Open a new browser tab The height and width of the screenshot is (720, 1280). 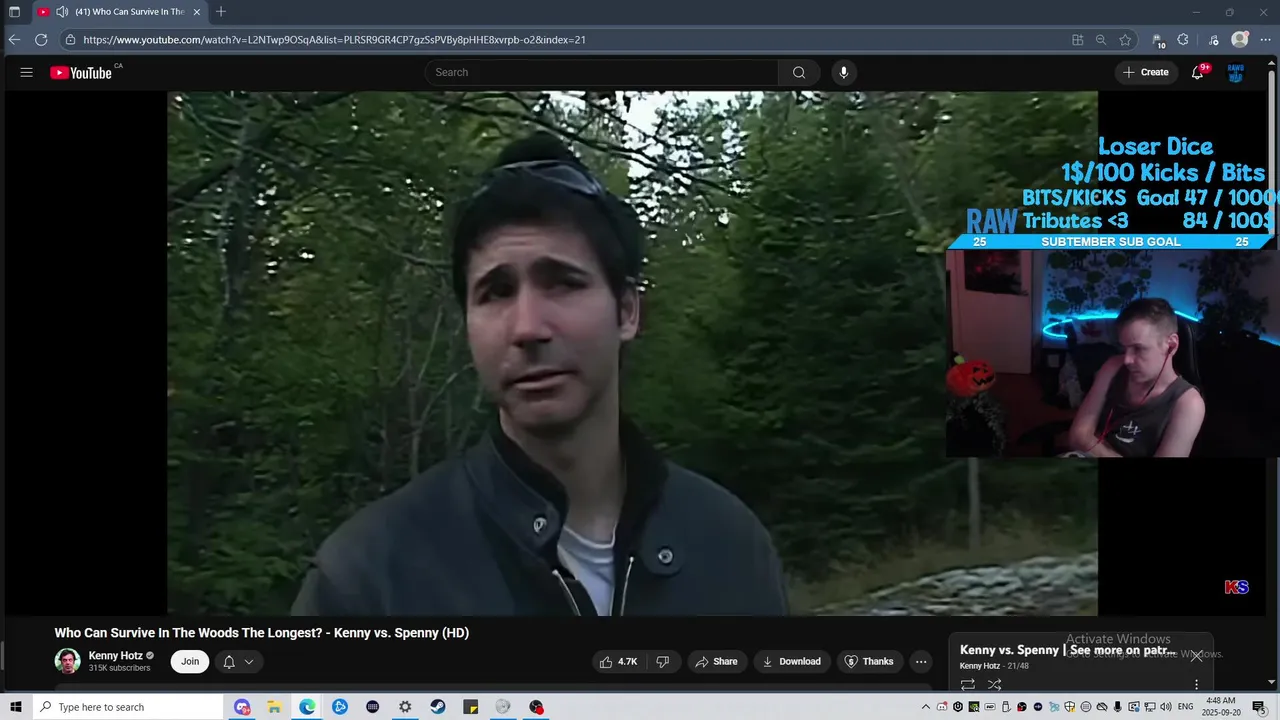pyautogui.click(x=221, y=12)
